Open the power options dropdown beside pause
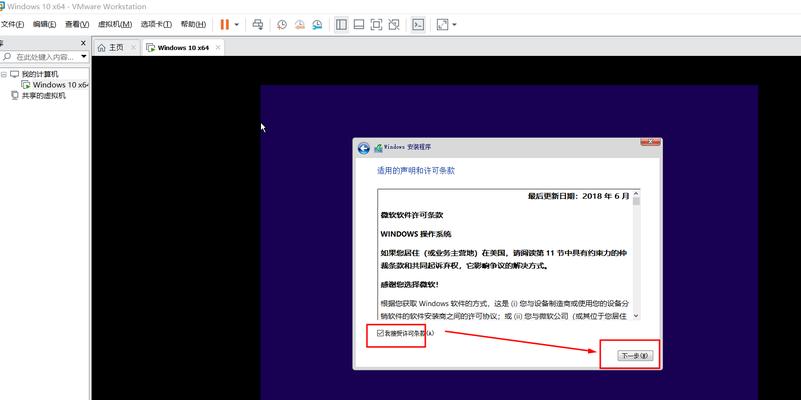 click(237, 25)
